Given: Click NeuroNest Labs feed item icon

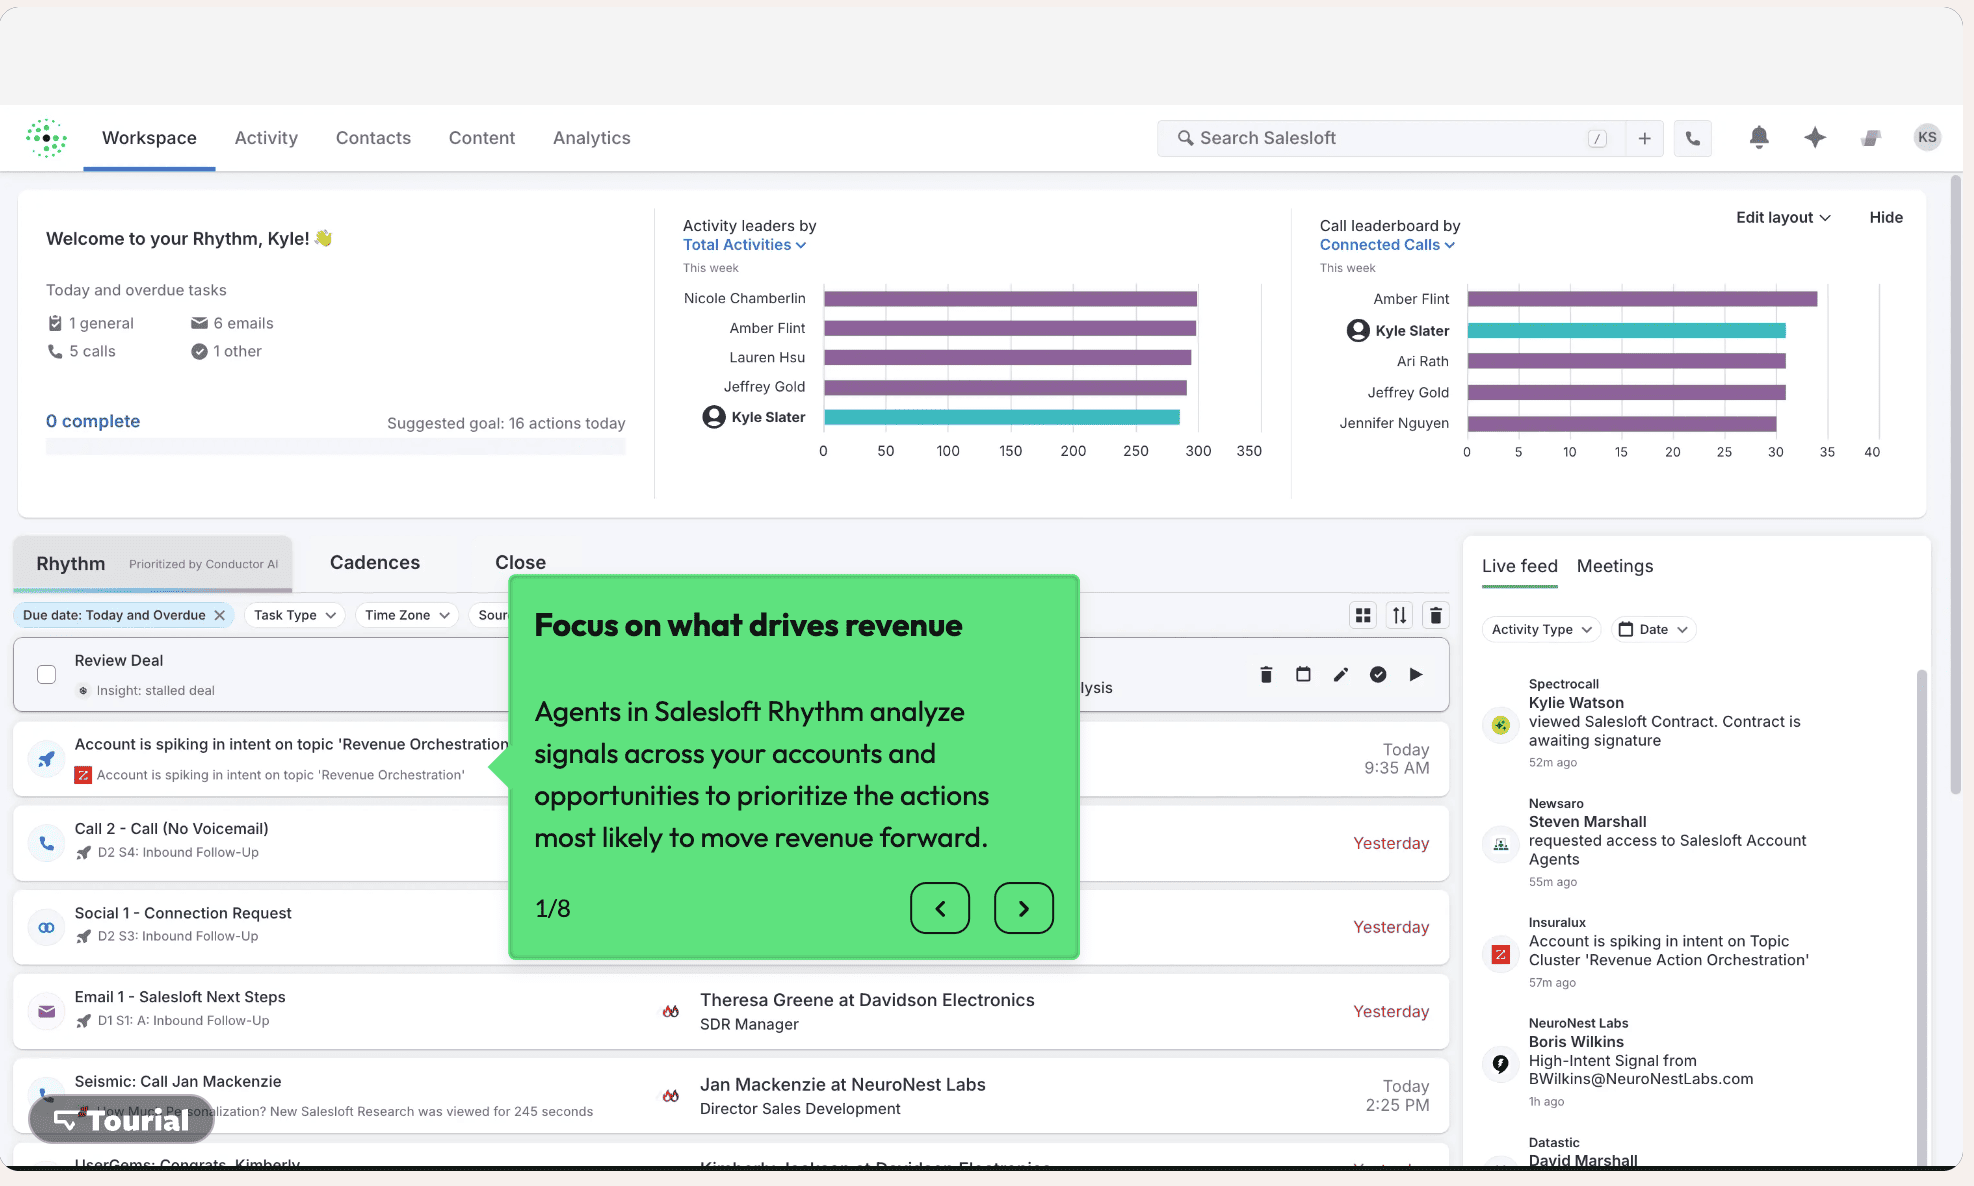Looking at the screenshot, I should 1501,1064.
